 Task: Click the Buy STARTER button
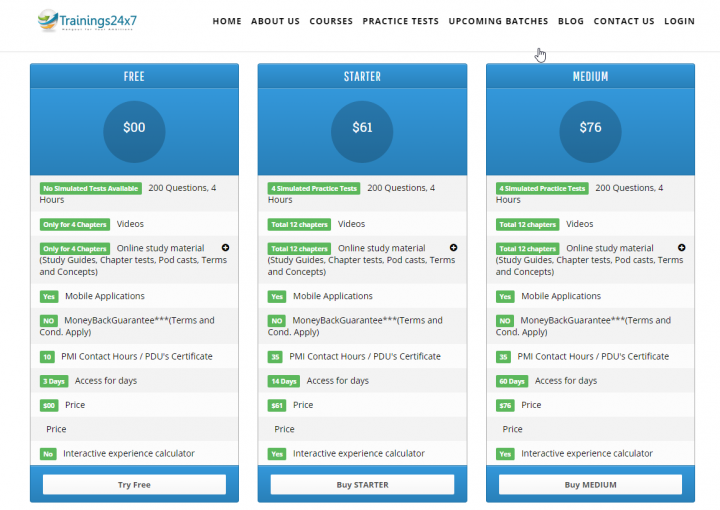[362, 485]
